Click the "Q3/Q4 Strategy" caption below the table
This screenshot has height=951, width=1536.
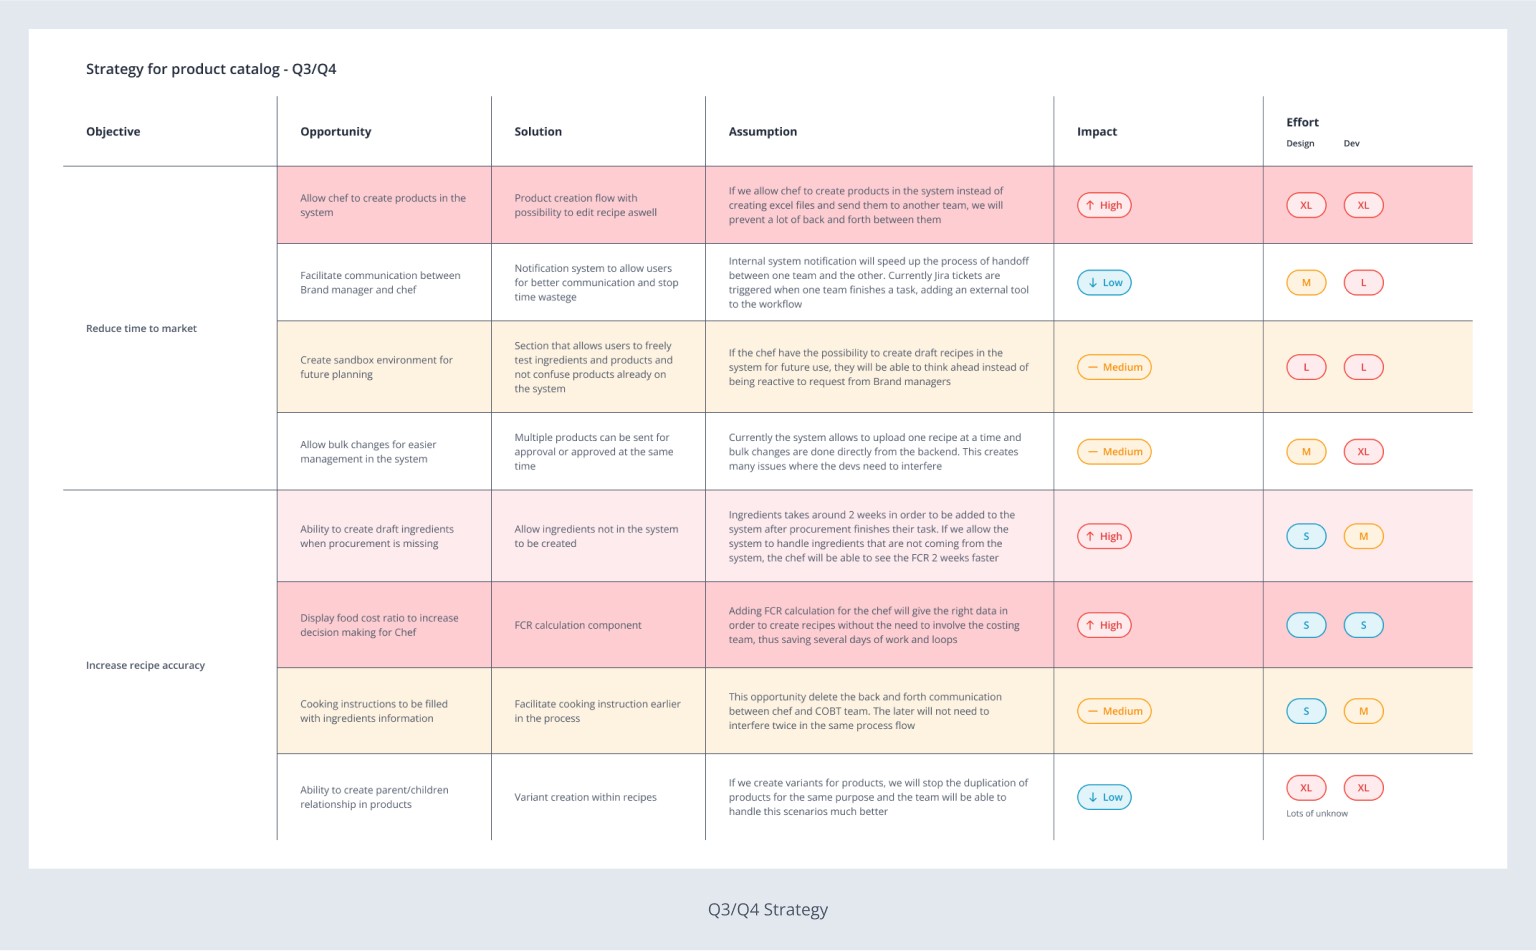pos(767,910)
